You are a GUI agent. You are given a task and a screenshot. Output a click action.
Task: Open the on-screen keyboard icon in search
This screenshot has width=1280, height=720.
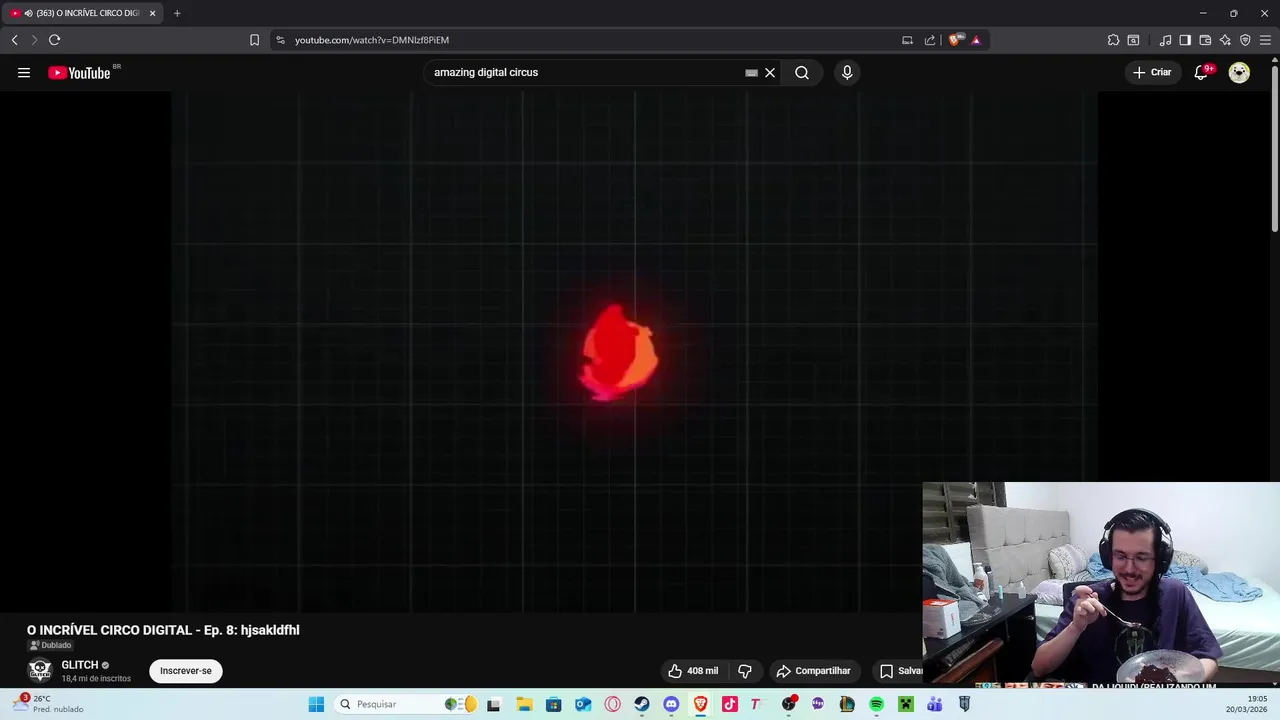click(751, 72)
